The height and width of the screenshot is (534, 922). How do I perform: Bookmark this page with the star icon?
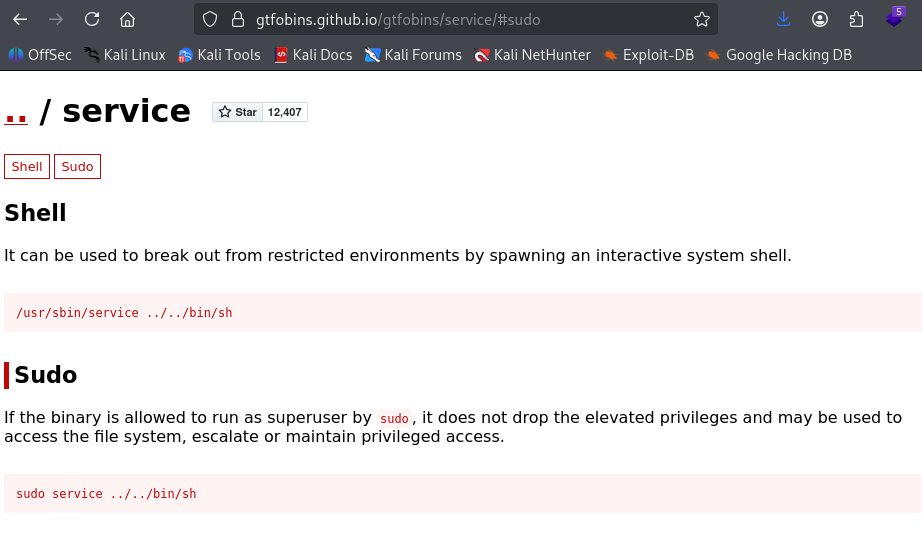(701, 19)
